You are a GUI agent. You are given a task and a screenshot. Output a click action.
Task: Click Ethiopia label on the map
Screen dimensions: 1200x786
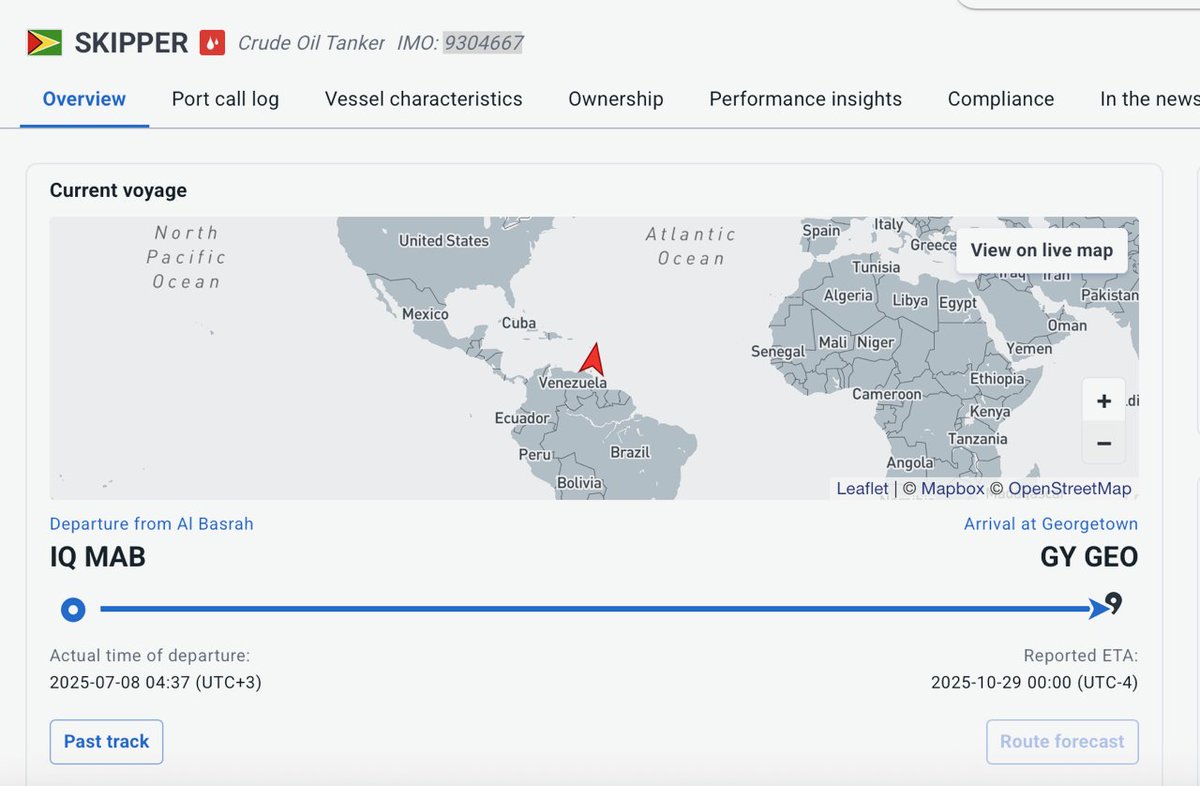pos(997,379)
